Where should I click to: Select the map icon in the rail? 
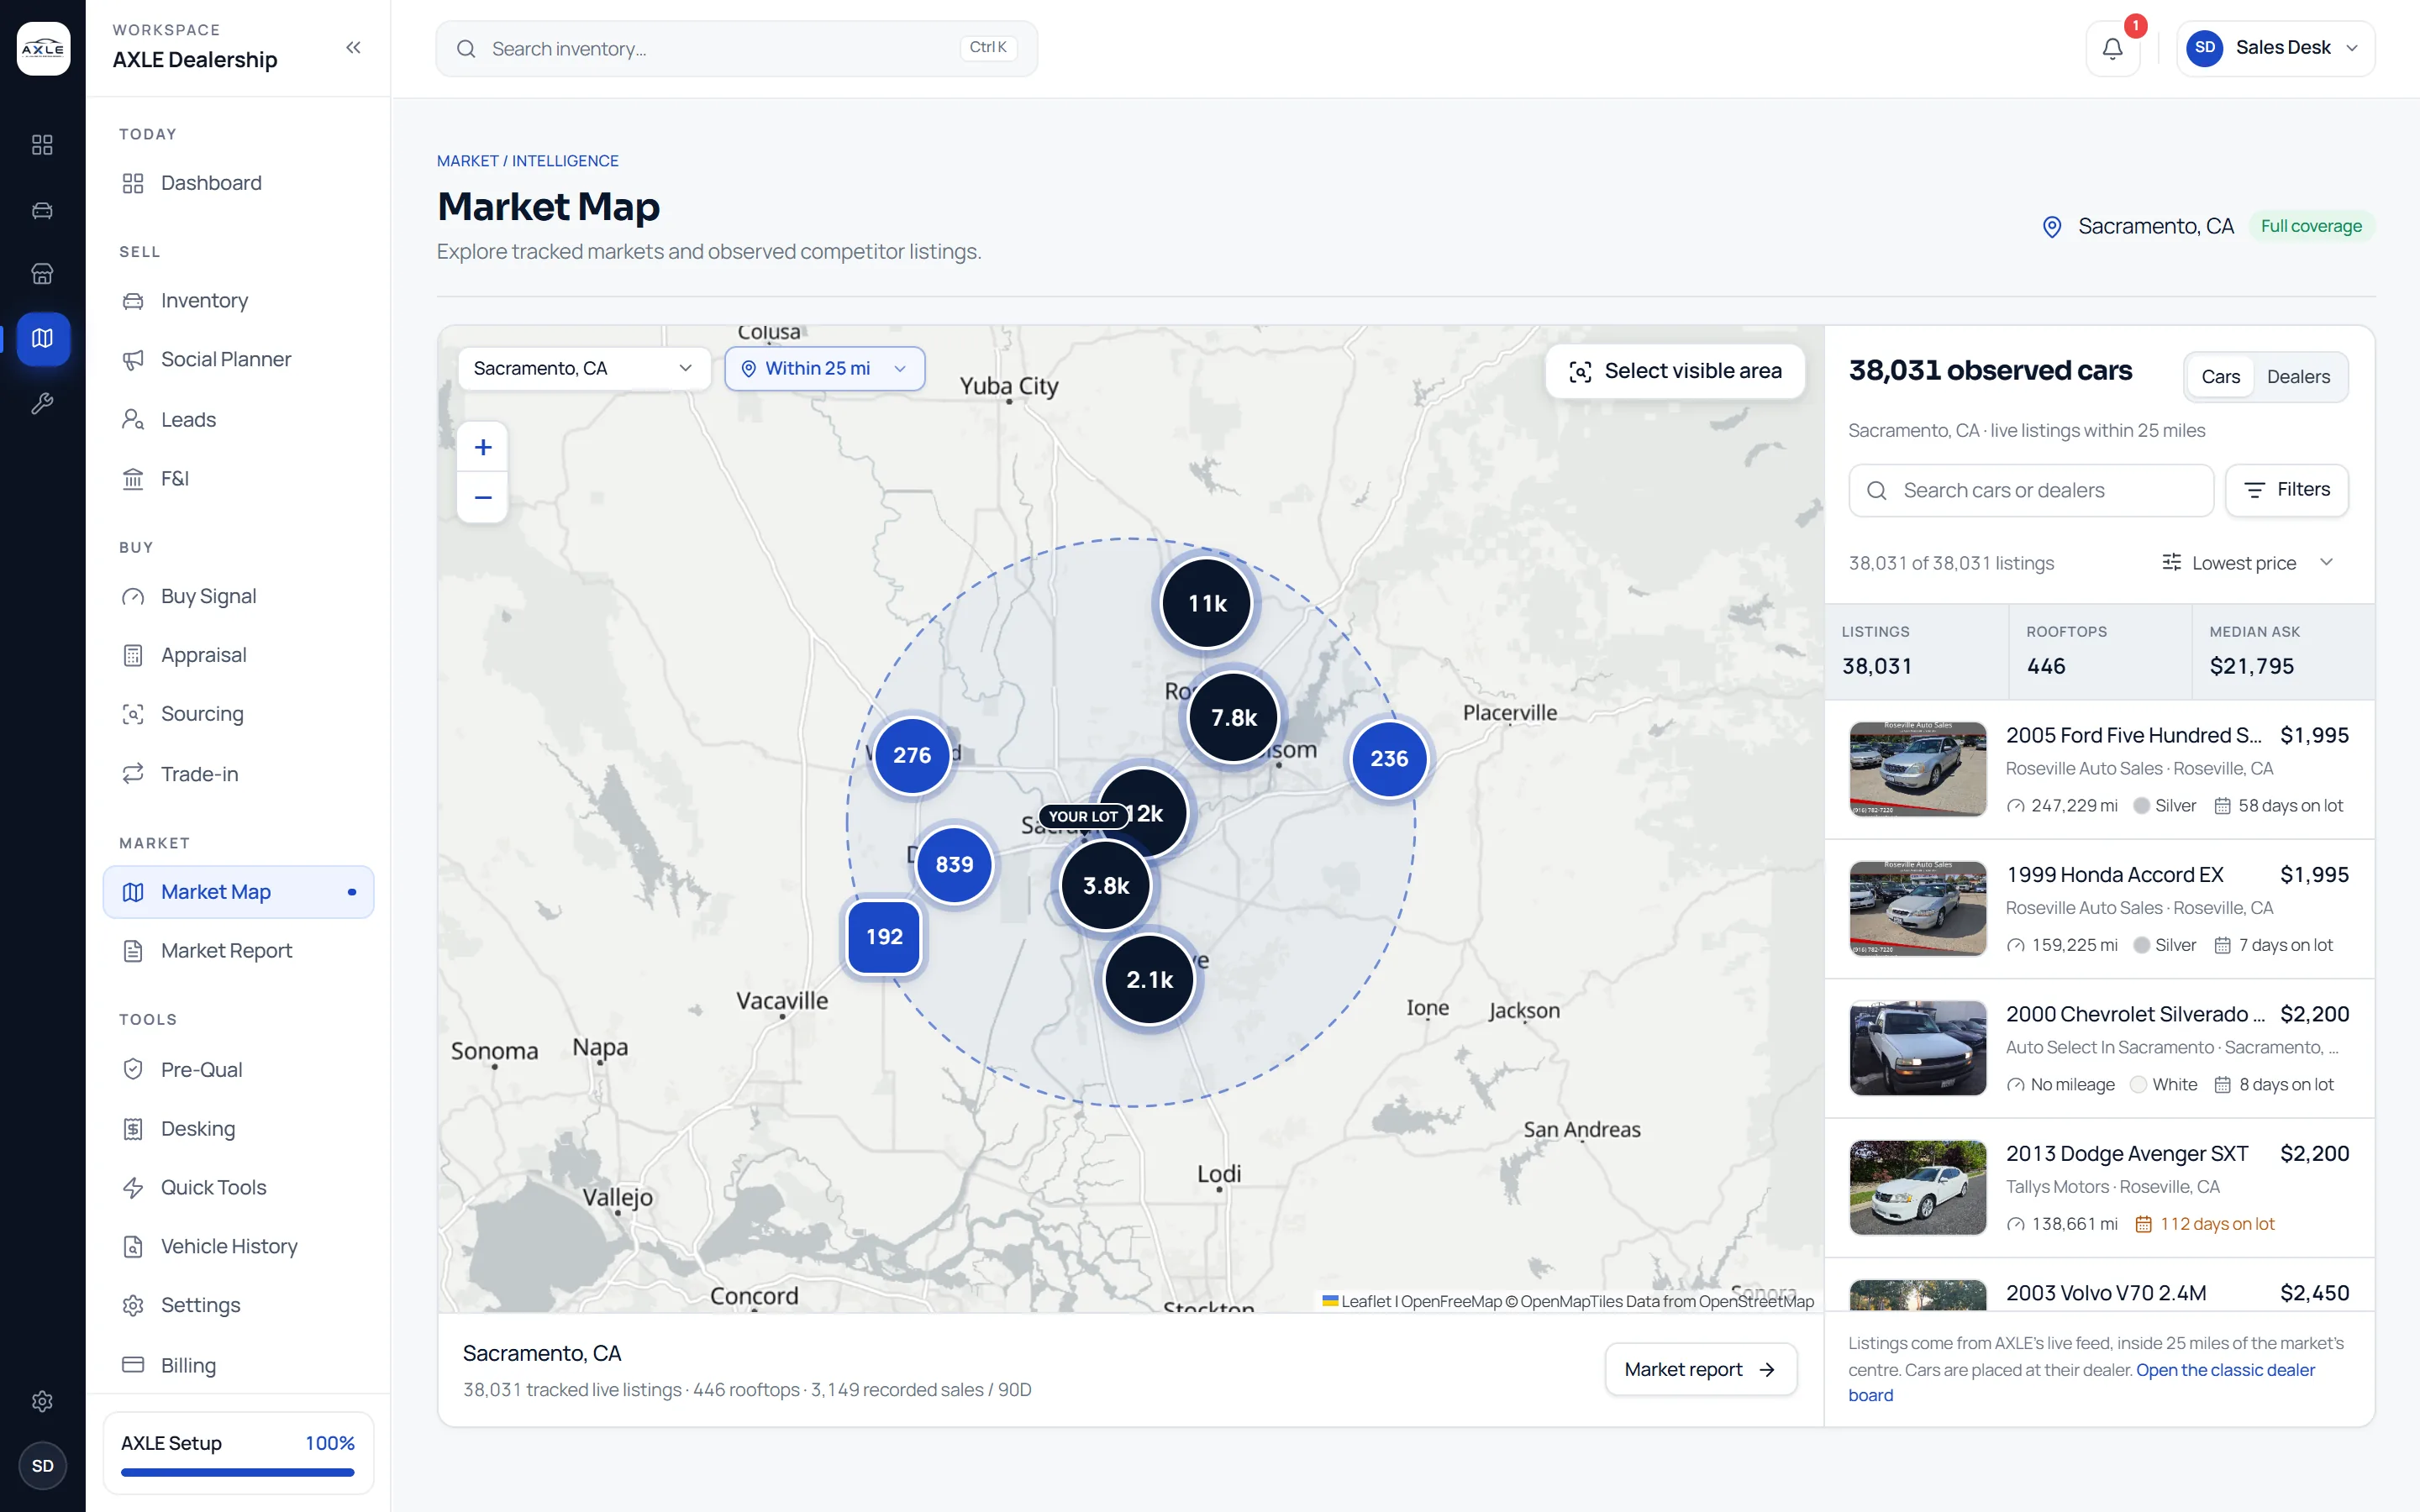coord(42,338)
